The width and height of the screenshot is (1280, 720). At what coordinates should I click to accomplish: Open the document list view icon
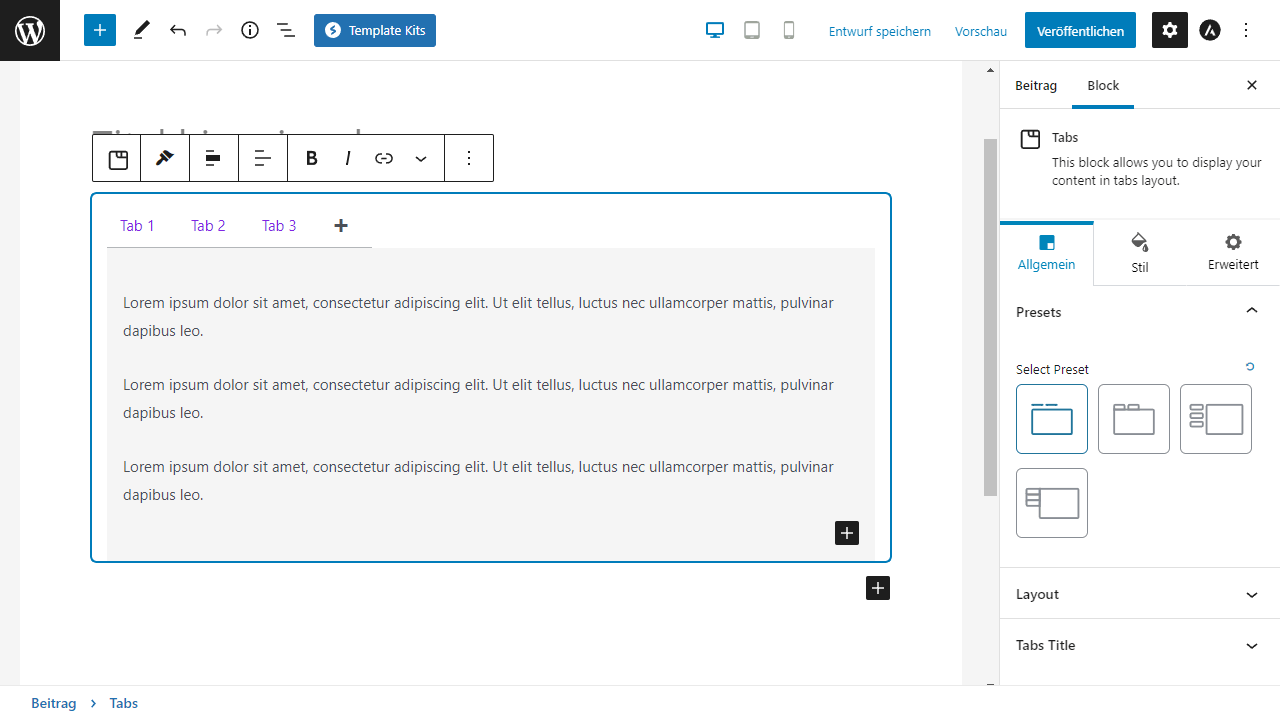tap(286, 30)
